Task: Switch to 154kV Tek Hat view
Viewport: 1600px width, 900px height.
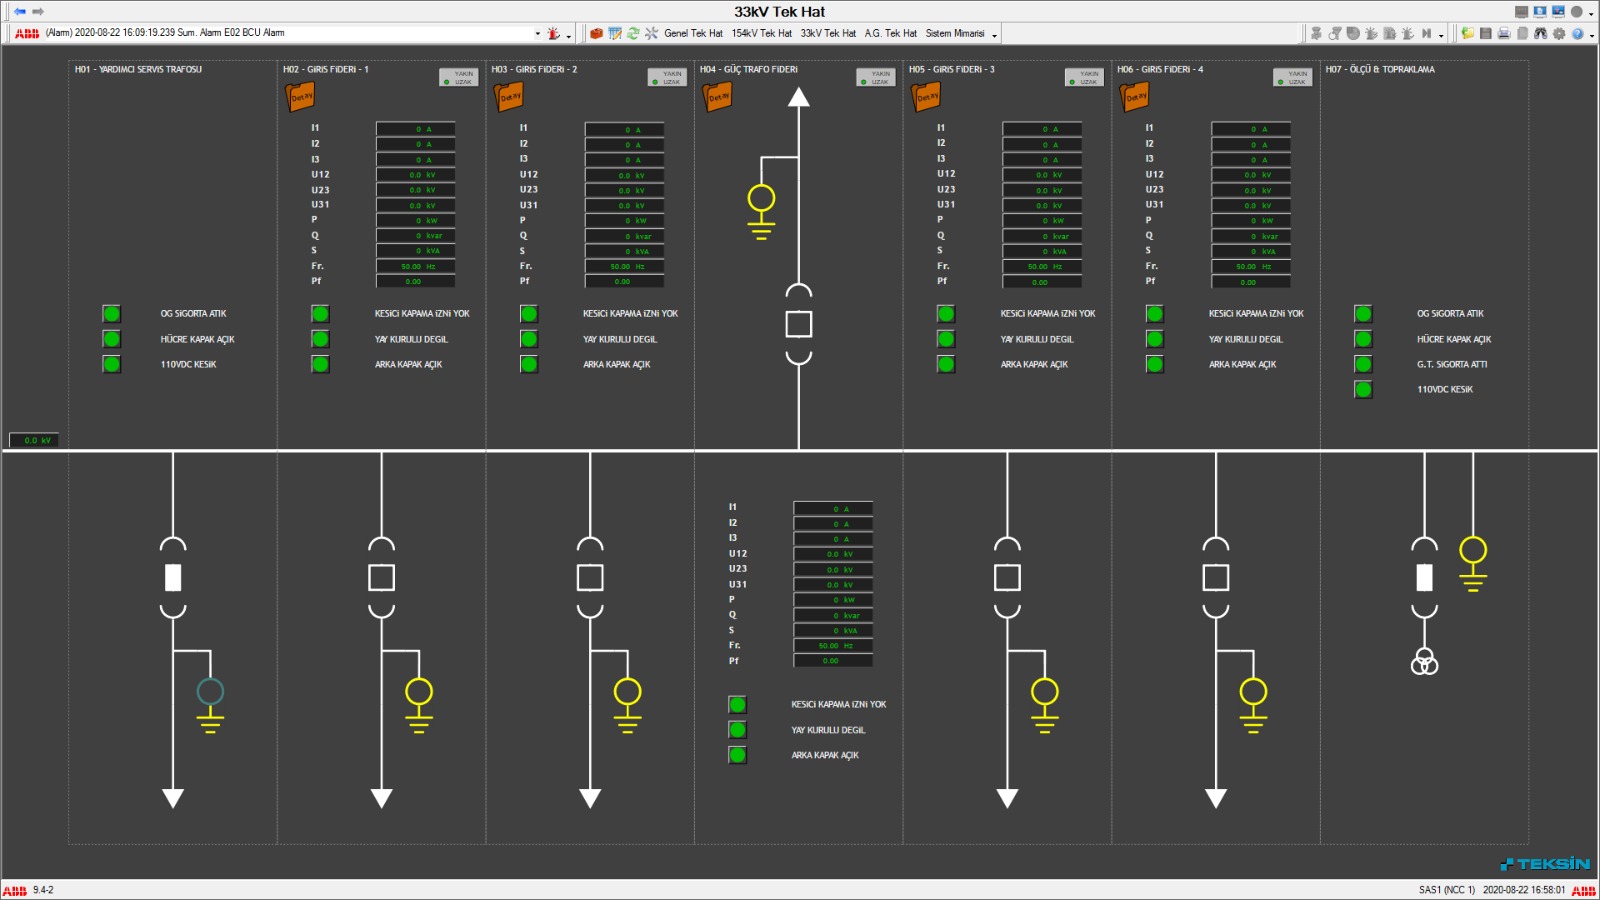Action: [x=761, y=33]
